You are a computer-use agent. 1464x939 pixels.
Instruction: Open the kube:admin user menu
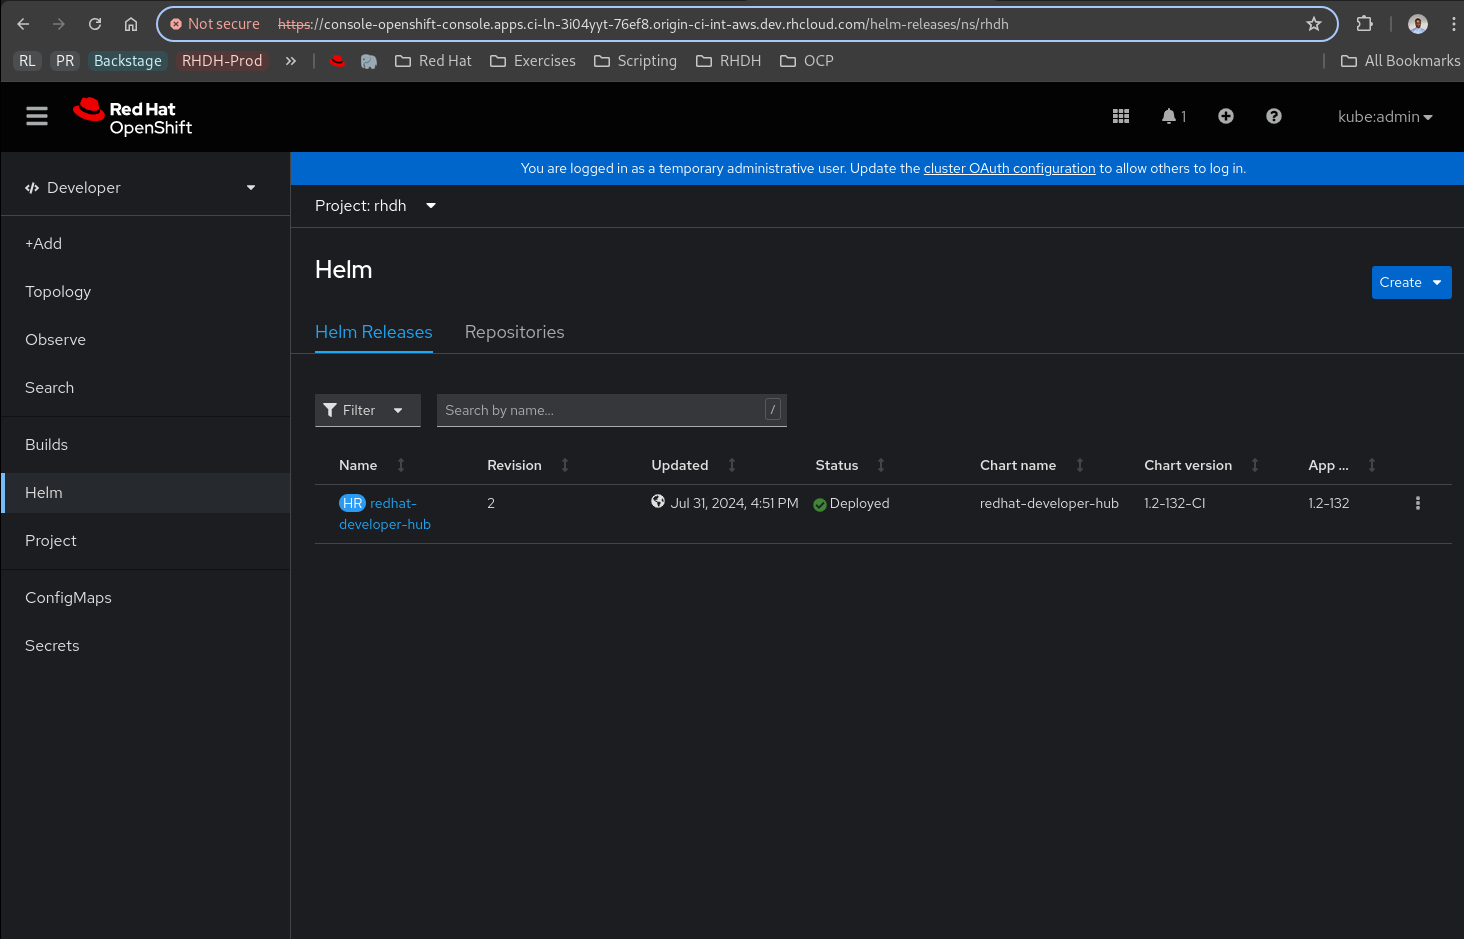(1385, 117)
